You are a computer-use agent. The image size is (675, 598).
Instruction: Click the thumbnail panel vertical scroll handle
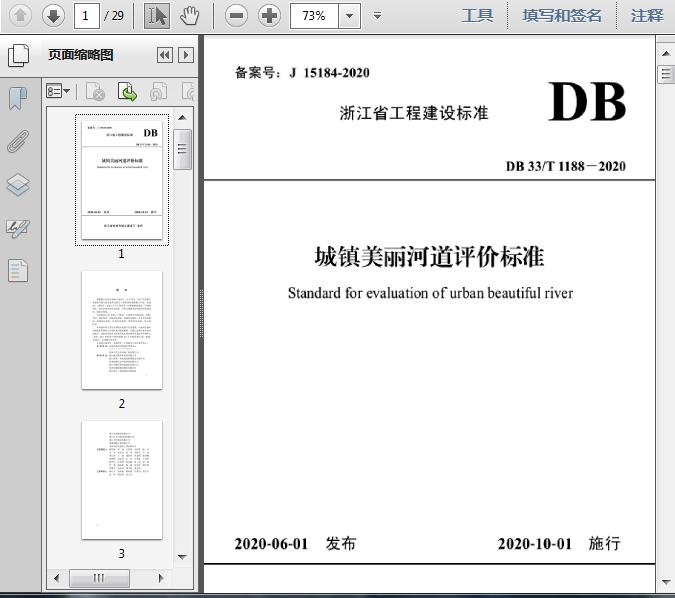coord(183,149)
